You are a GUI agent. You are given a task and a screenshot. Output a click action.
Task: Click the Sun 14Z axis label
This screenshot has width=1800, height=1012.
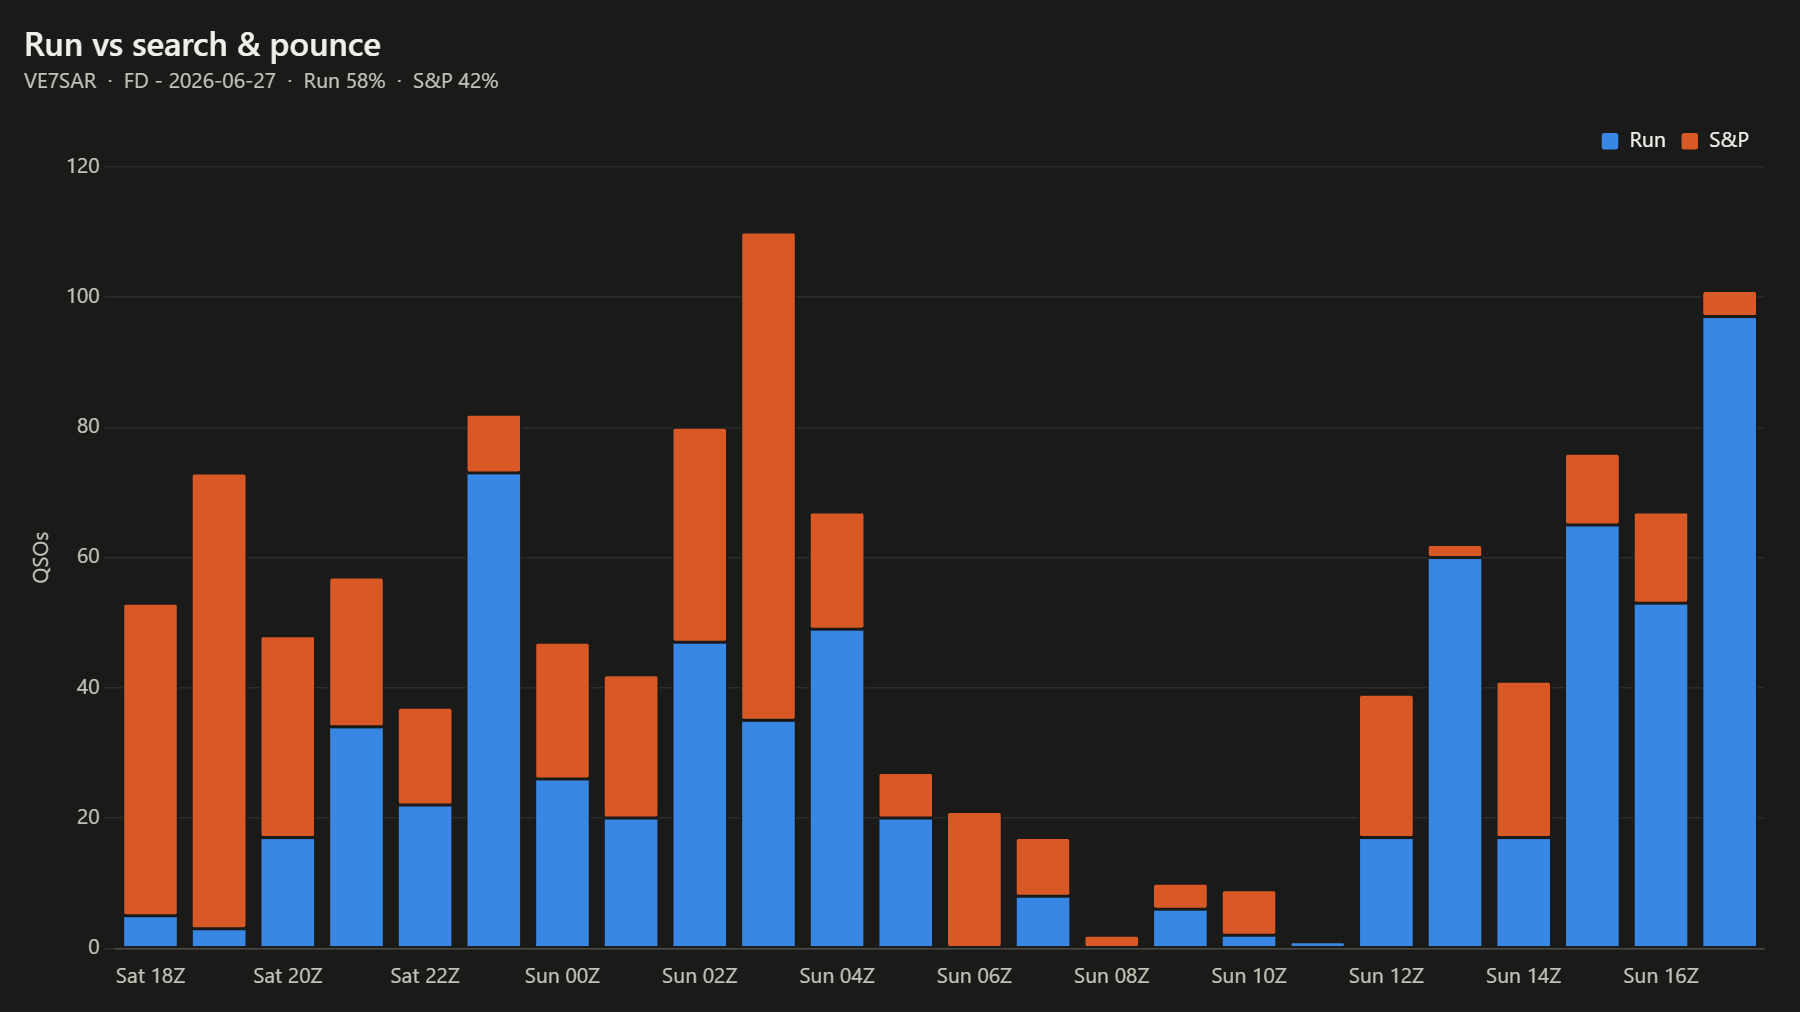pos(1523,976)
